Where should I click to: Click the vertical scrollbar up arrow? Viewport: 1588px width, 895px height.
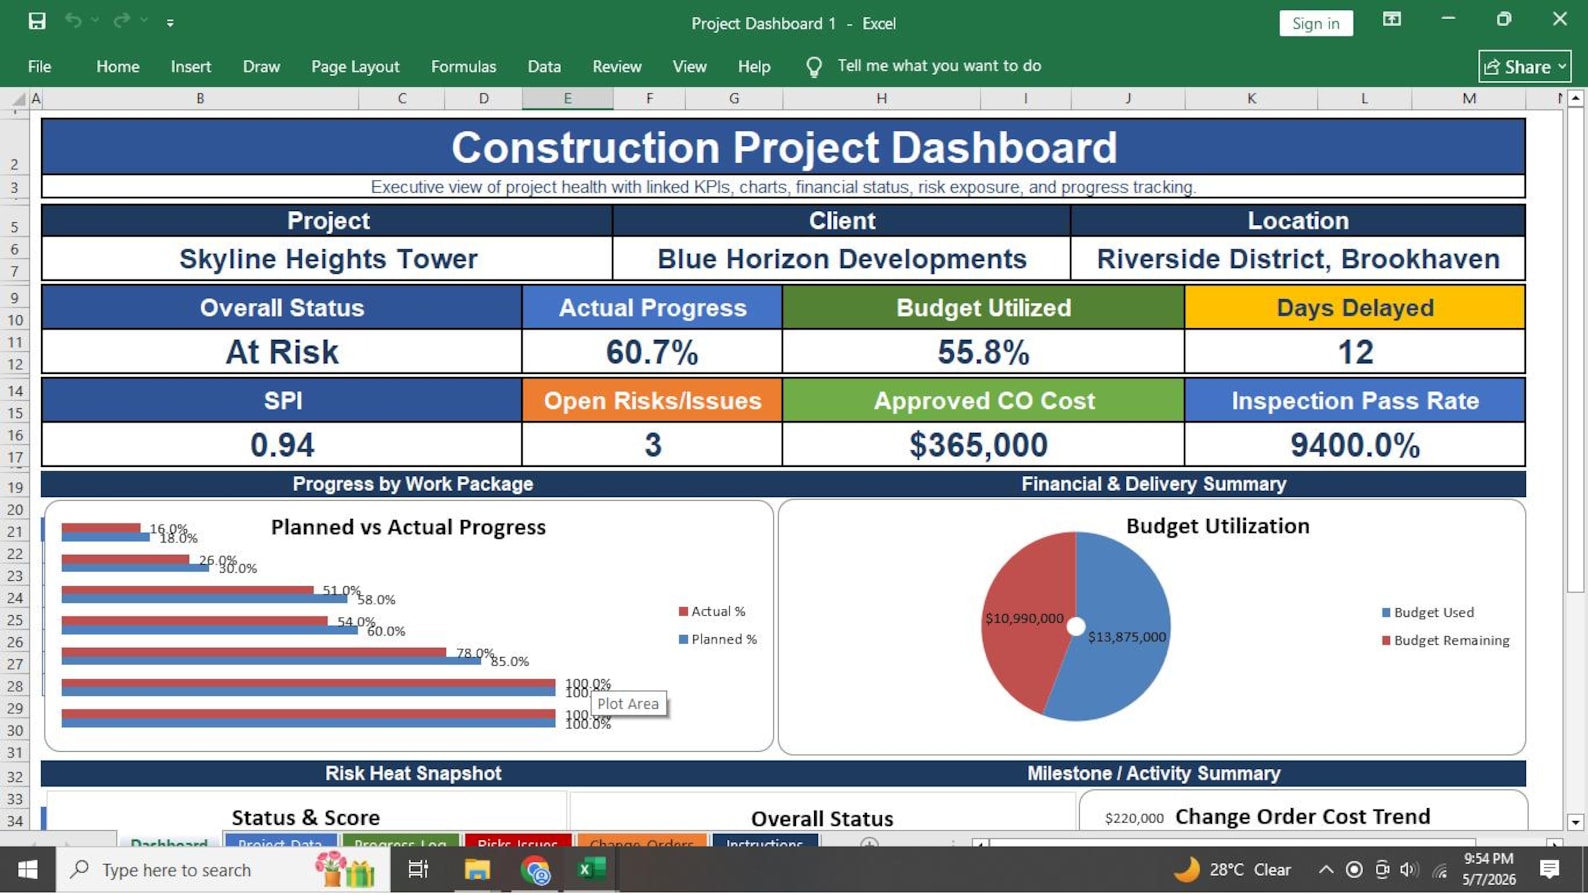click(1575, 98)
